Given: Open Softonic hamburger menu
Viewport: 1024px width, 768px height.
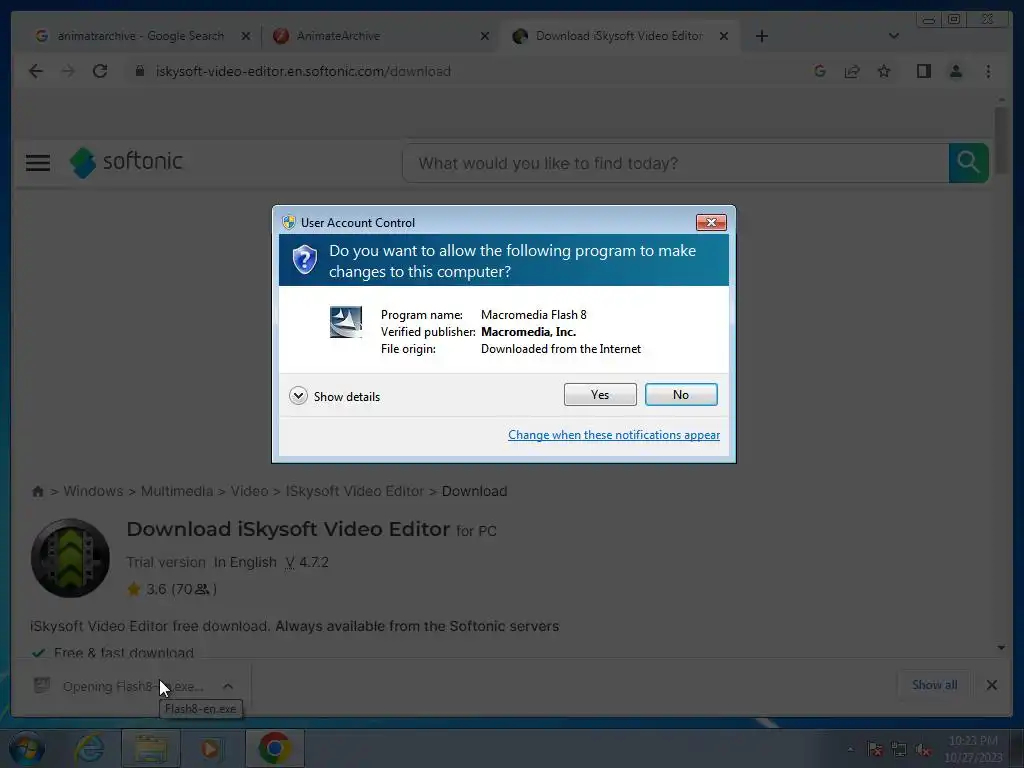Looking at the screenshot, I should [38, 163].
